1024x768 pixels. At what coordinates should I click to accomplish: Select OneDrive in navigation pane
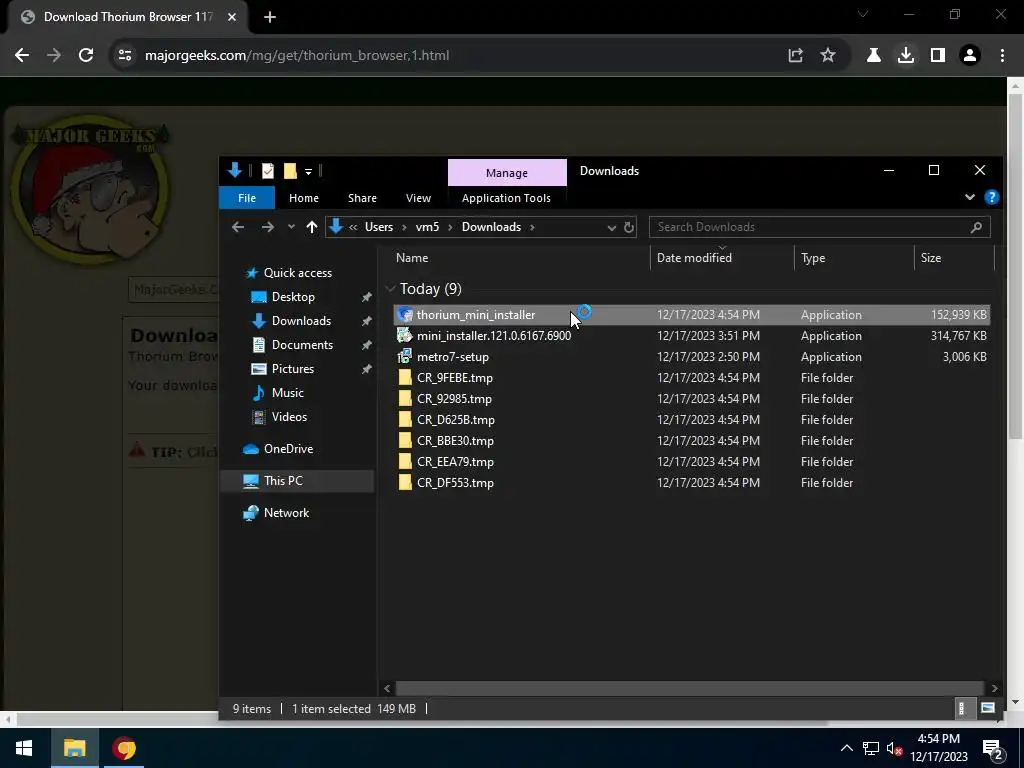tap(288, 449)
